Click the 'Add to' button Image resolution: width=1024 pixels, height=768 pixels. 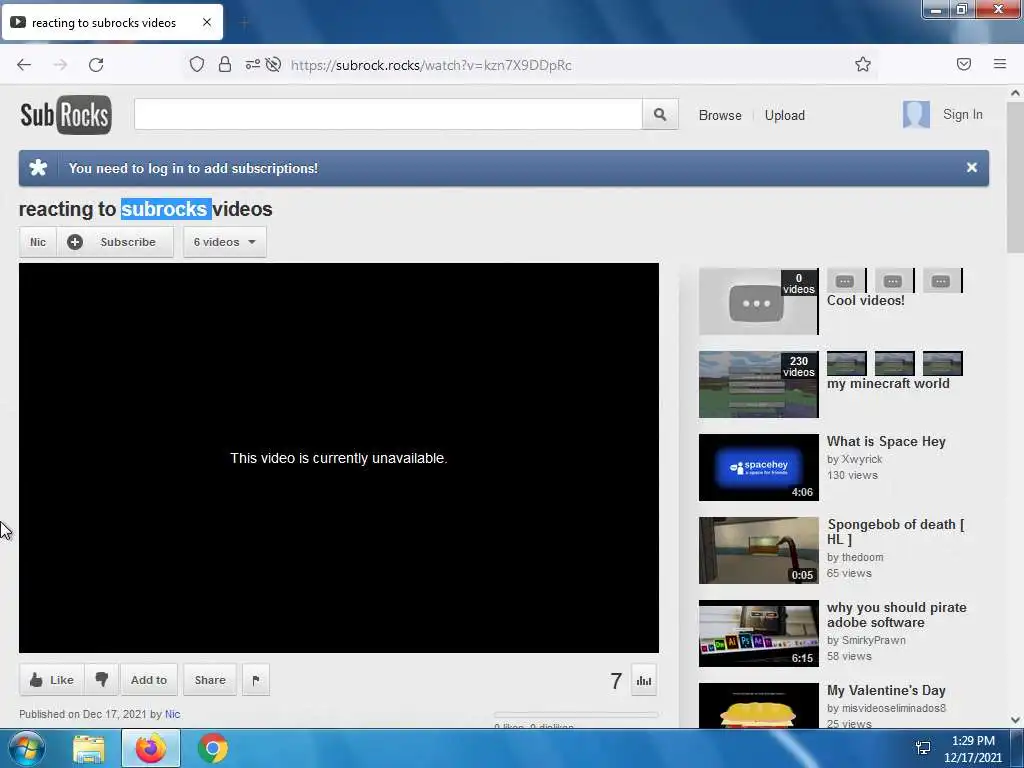tap(149, 680)
